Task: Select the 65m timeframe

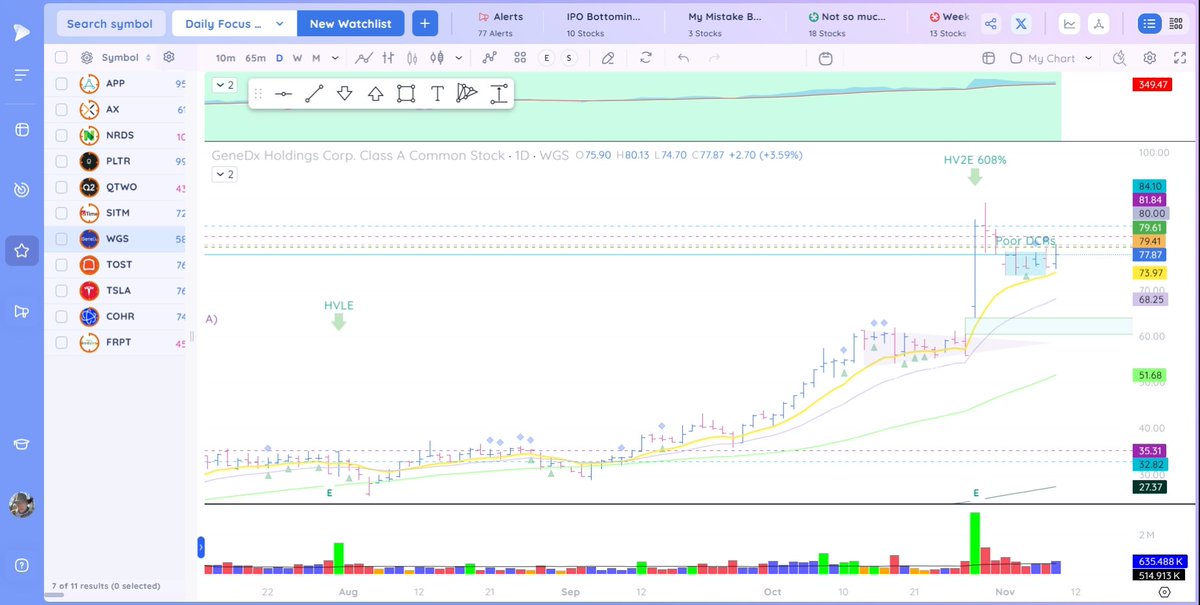Action: click(x=255, y=58)
